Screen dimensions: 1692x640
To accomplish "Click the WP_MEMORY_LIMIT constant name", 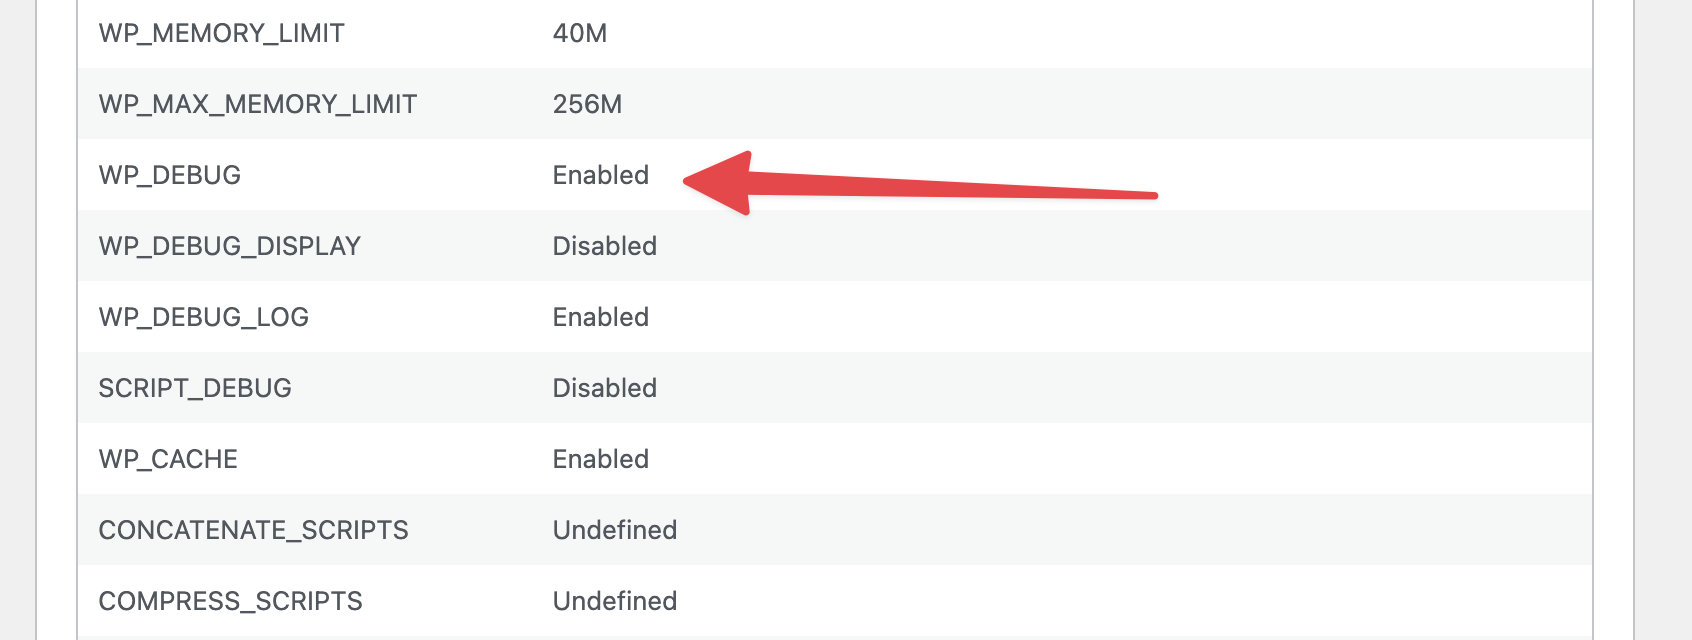I will [x=221, y=34].
